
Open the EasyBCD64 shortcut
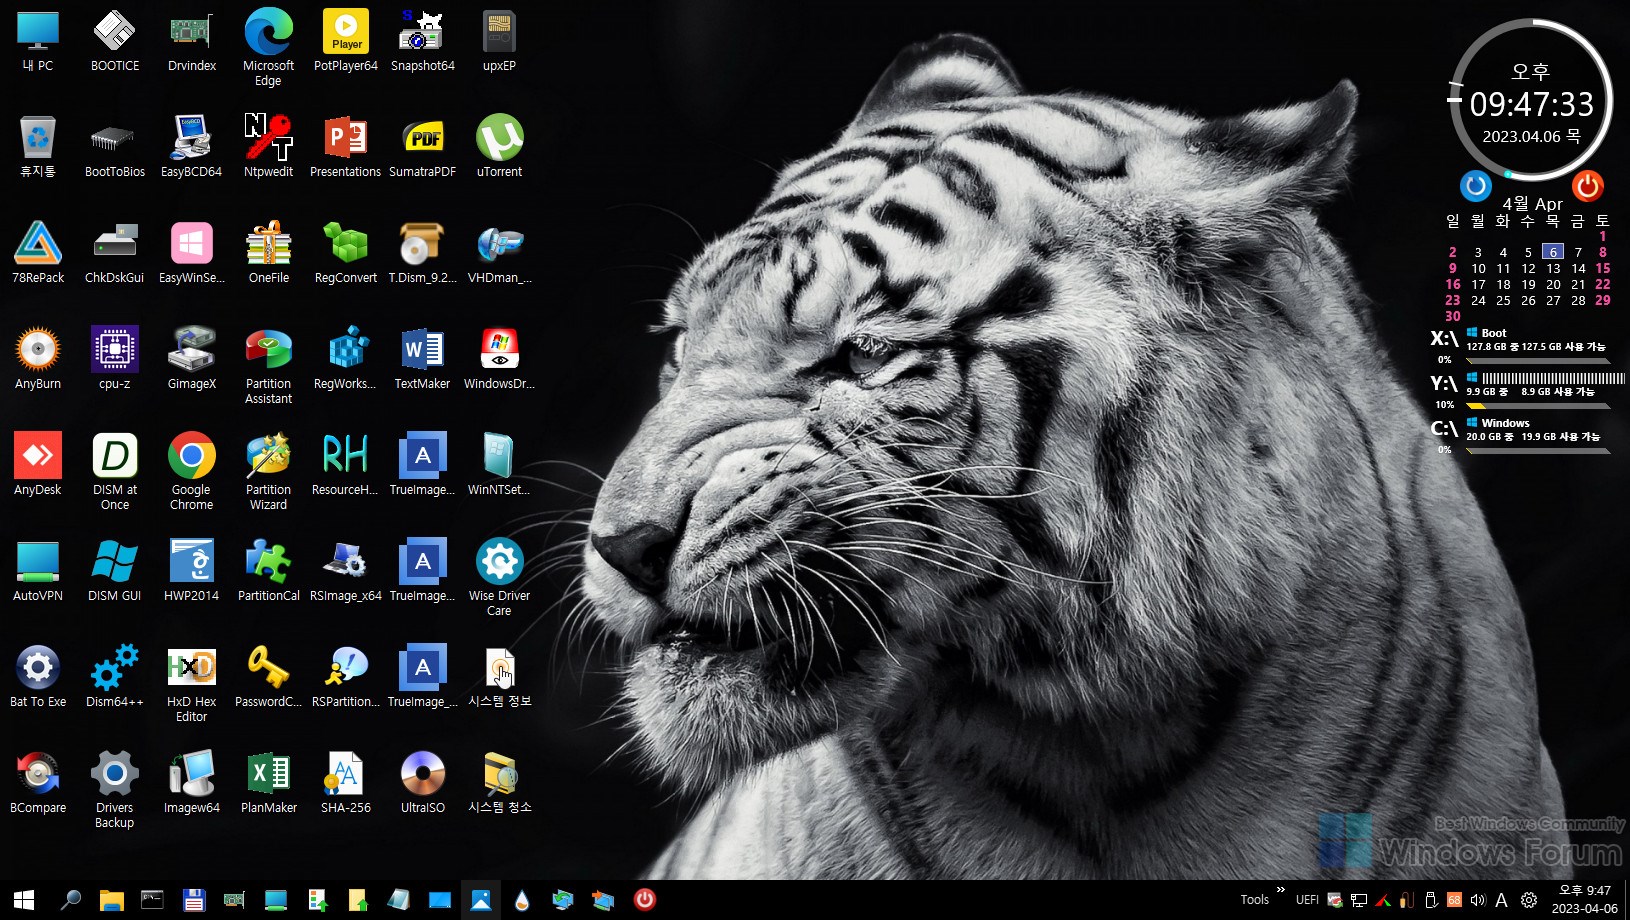pyautogui.click(x=192, y=148)
